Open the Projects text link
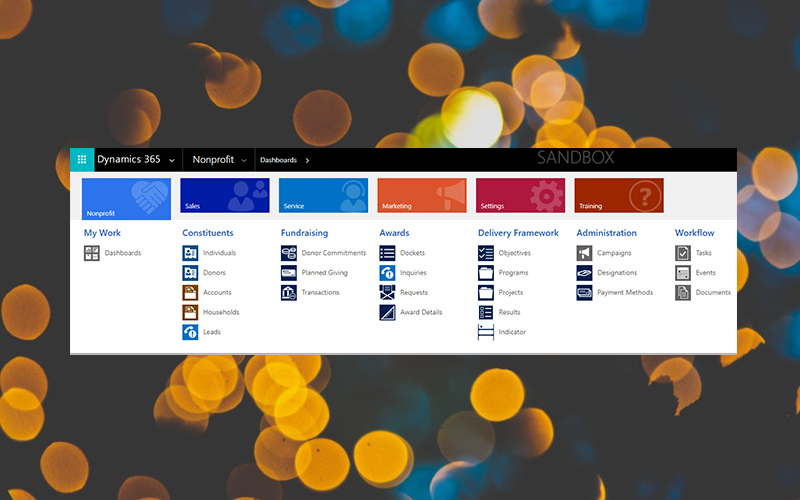 (511, 292)
